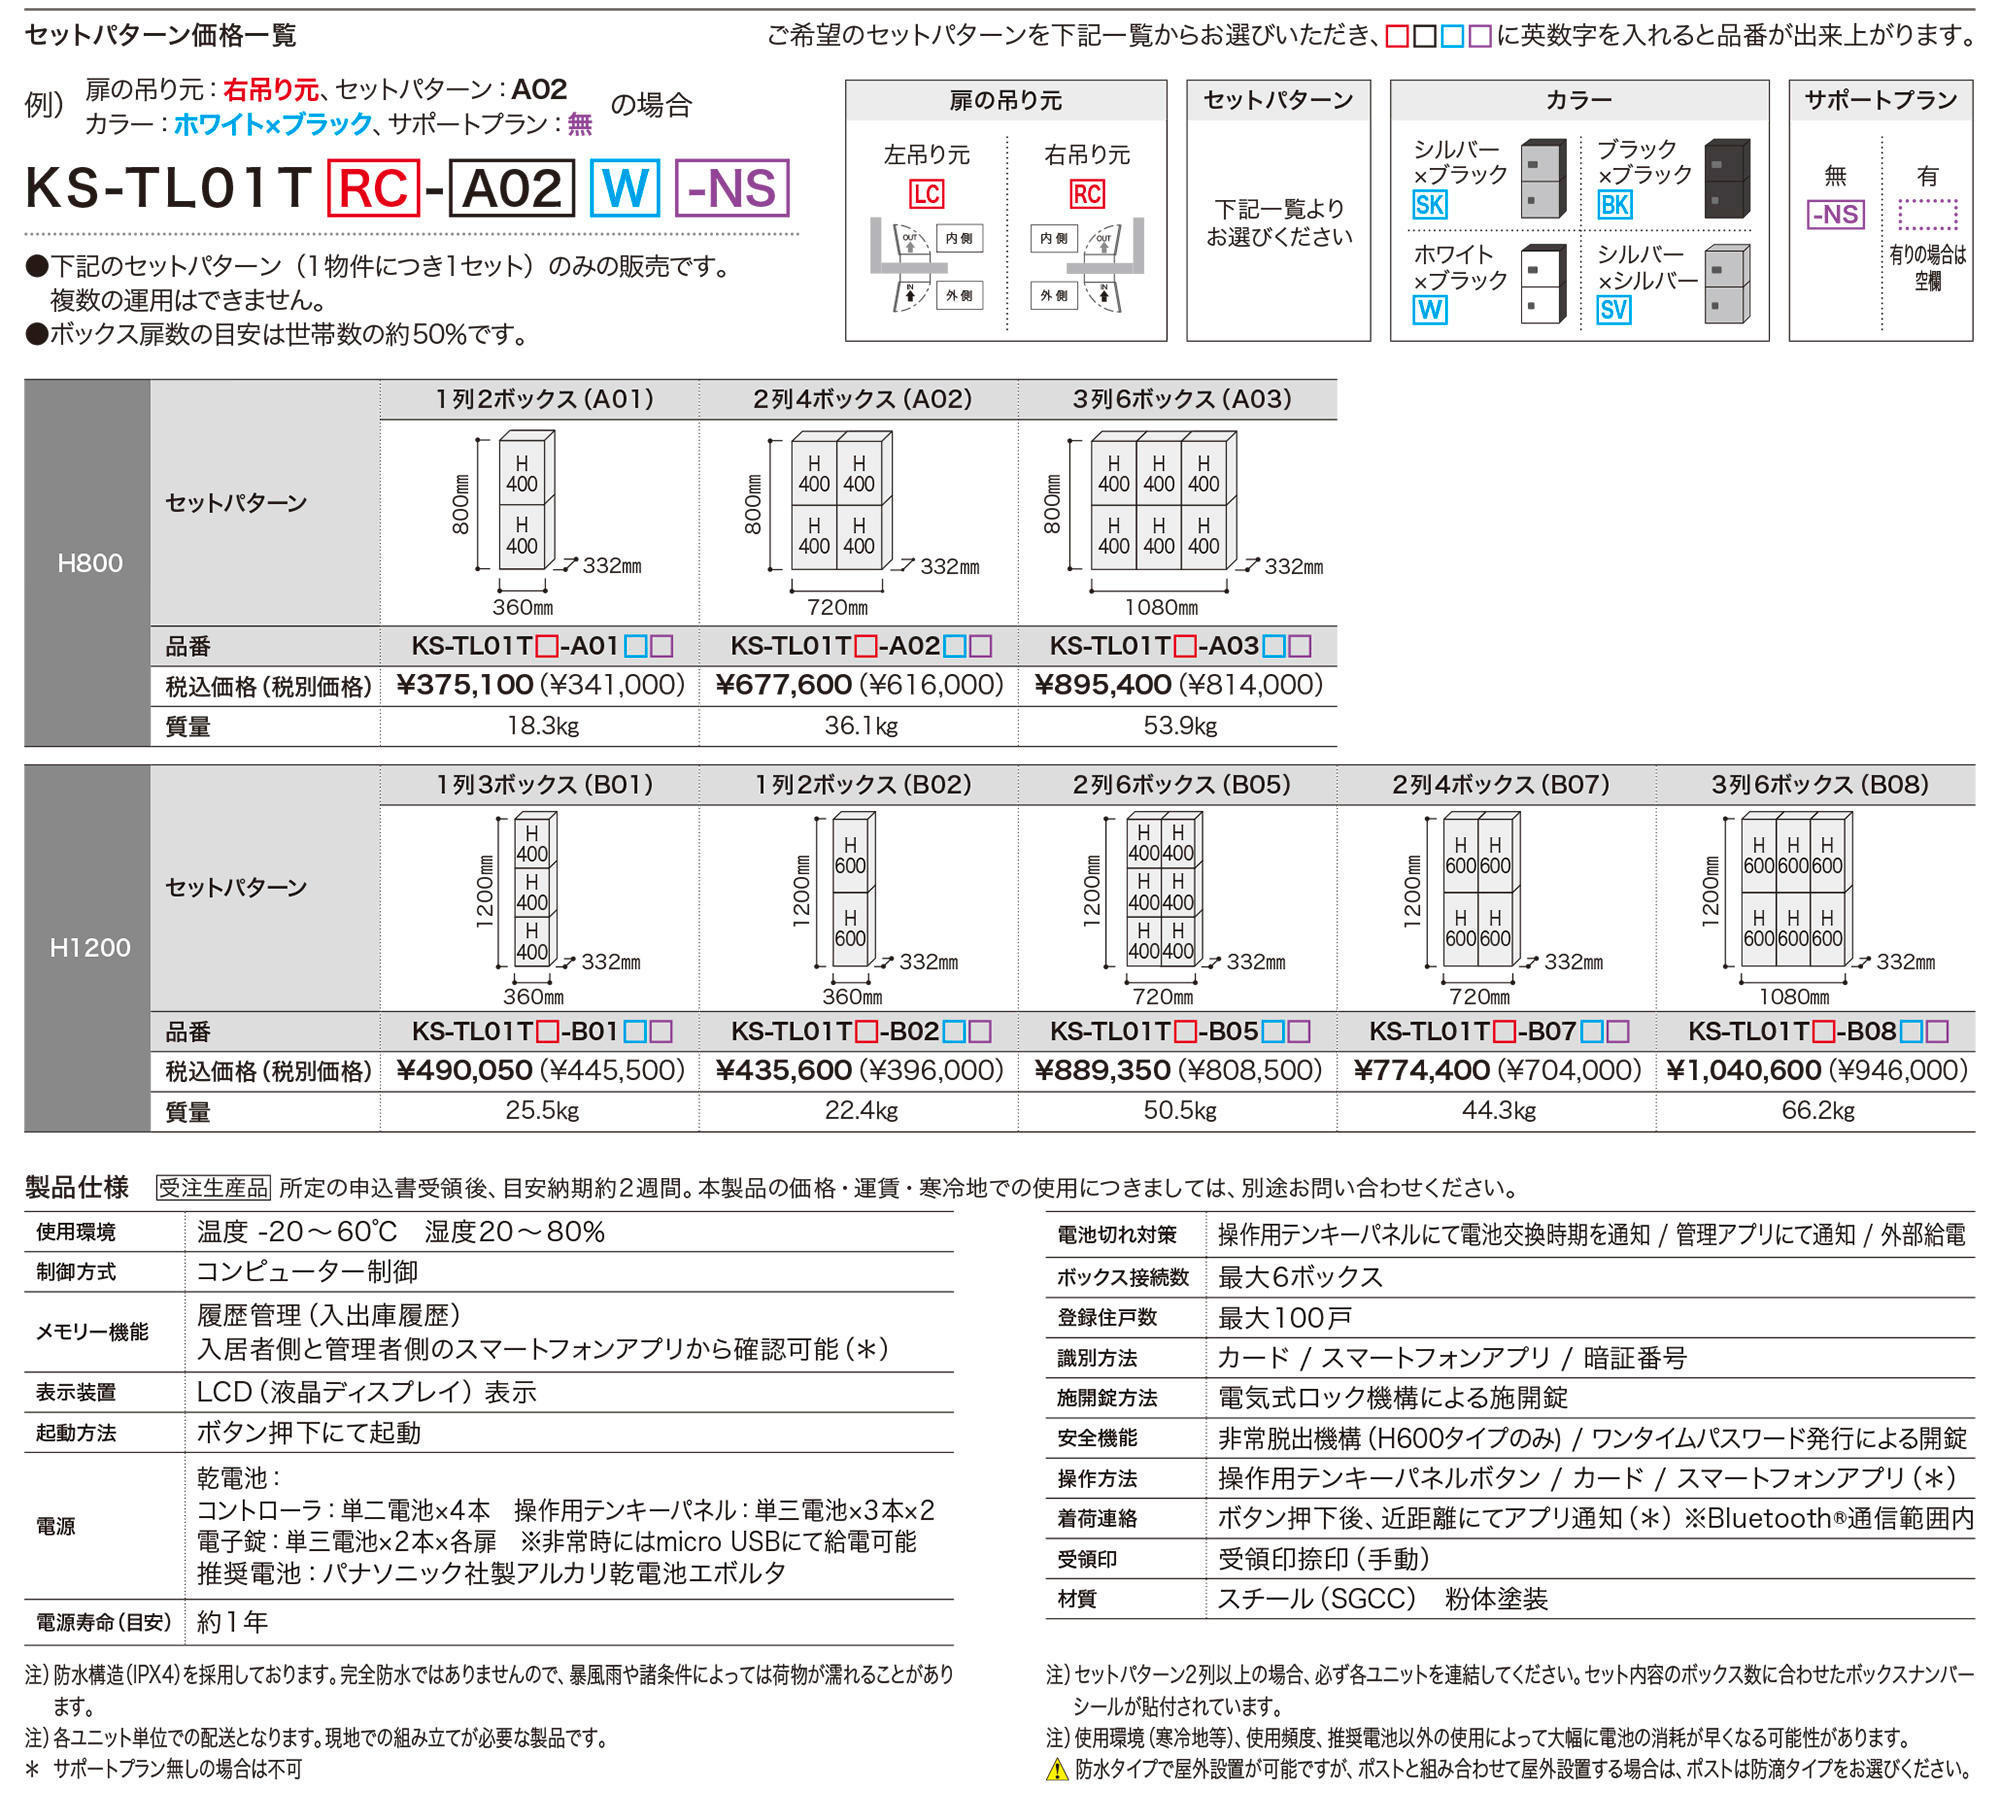Click the B08 3列6ボックス diagram
Viewport: 2000px width, 1808px height.
pyautogui.click(x=1797, y=890)
